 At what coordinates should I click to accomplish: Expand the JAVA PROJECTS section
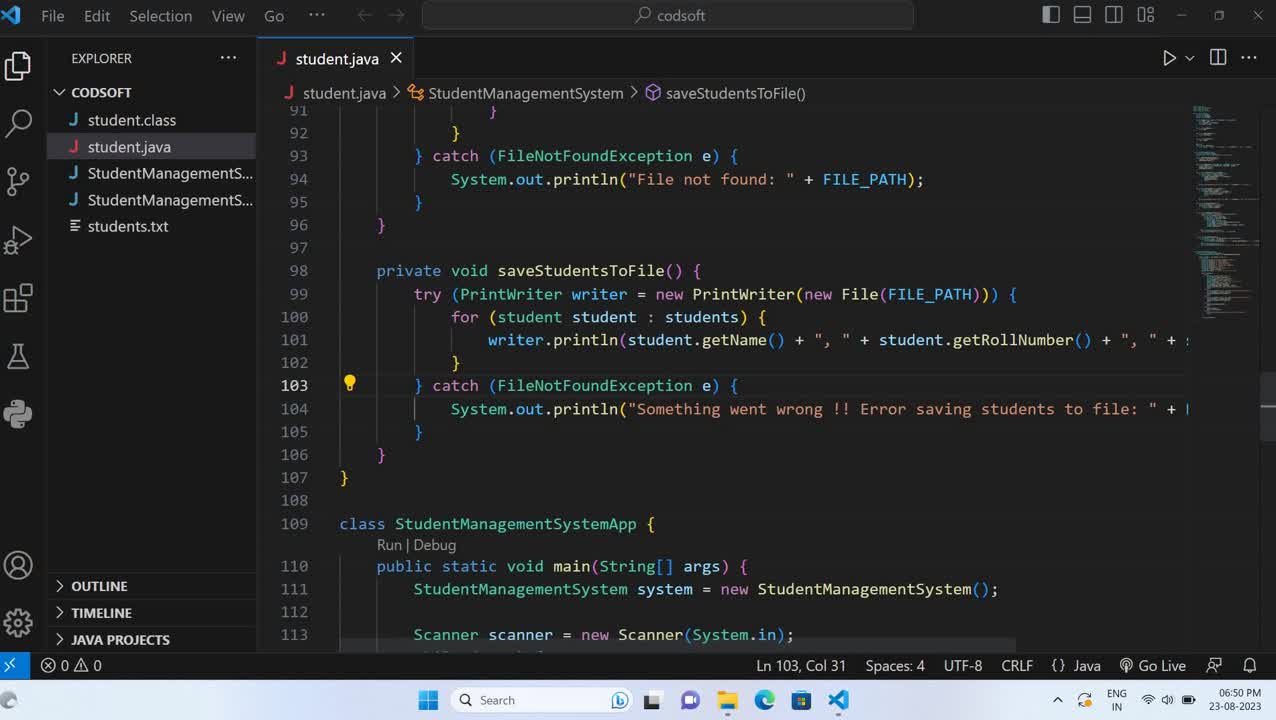click(120, 640)
